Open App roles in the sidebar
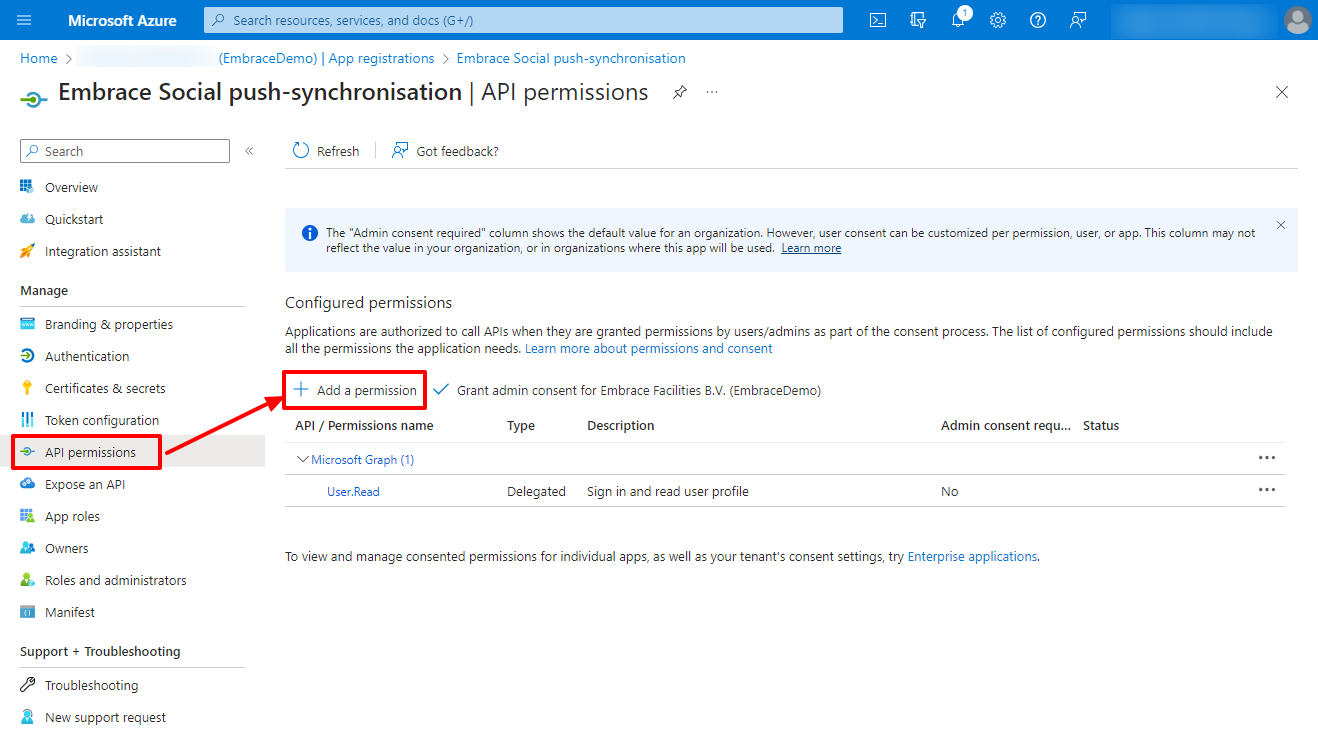This screenshot has width=1318, height=741. [72, 516]
